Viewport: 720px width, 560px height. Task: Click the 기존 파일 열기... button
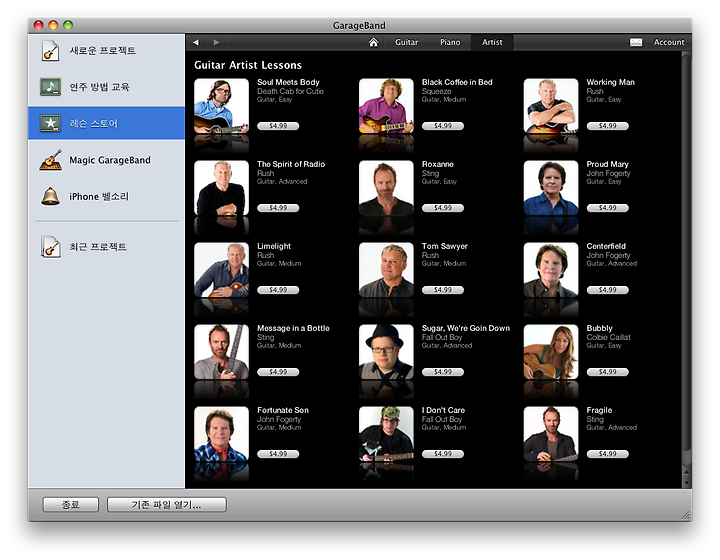point(166,504)
